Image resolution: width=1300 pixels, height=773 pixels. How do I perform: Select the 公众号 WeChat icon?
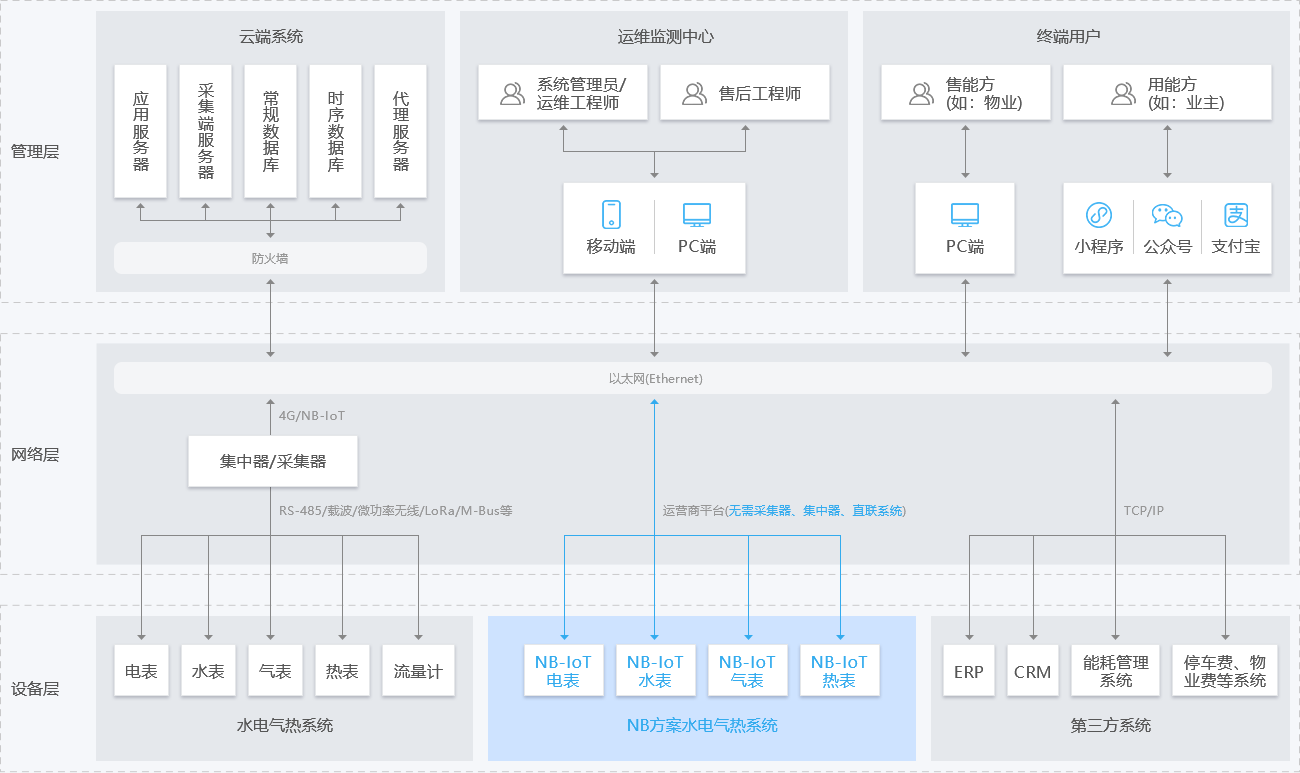(1167, 215)
